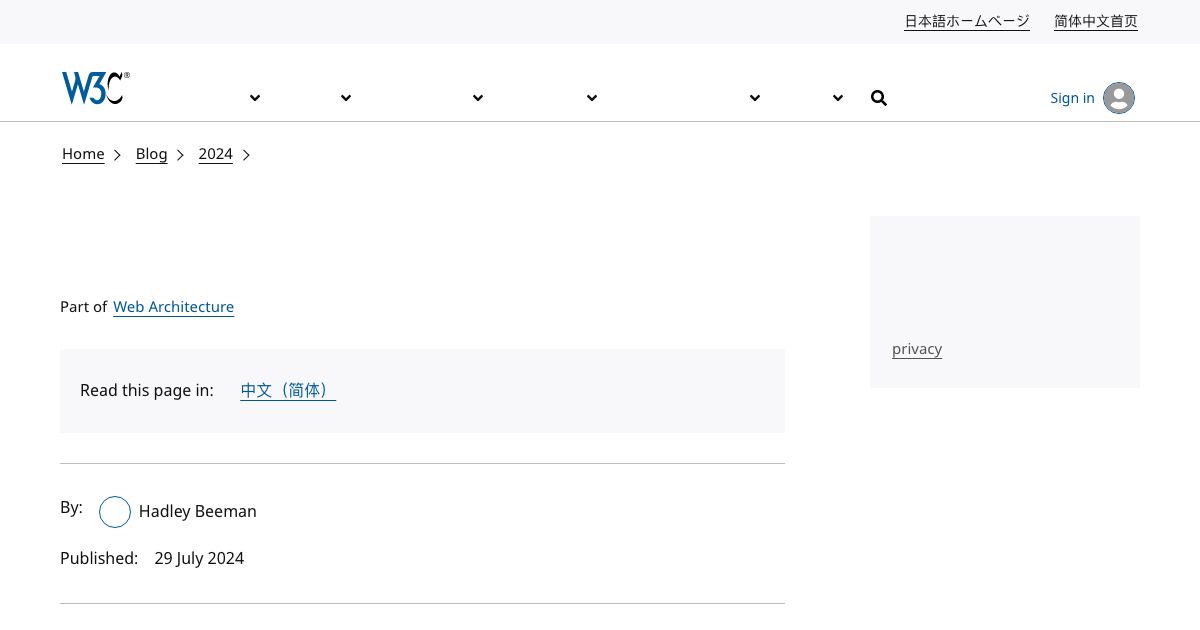Click the chevron separator after Home breadcrumb
Screen dimensions: 1200x630
pos(117,155)
